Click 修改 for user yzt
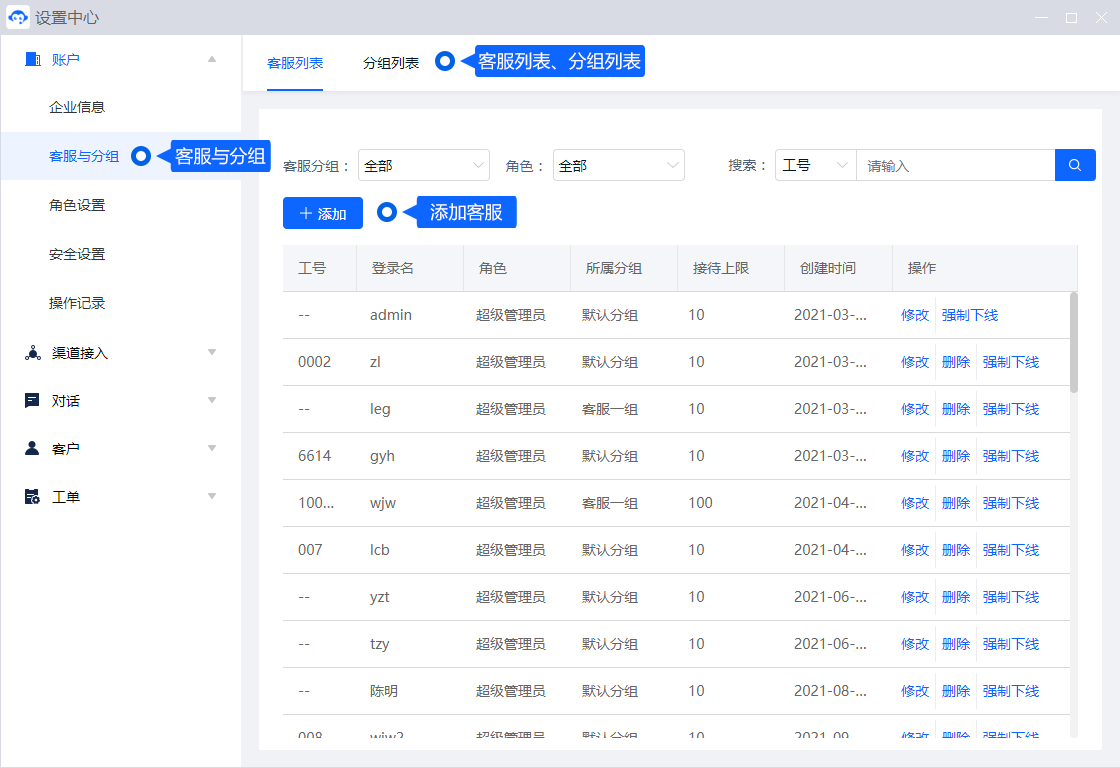This screenshot has height=768, width=1120. click(x=915, y=597)
